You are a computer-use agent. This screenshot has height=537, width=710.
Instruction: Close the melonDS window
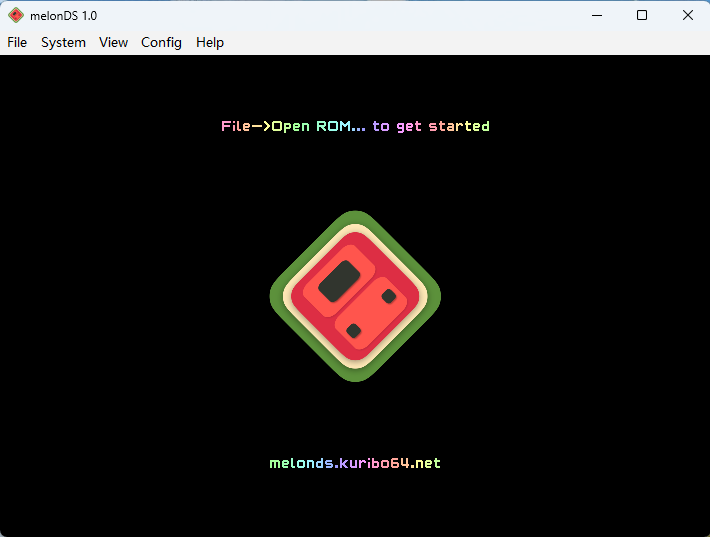[x=687, y=15]
